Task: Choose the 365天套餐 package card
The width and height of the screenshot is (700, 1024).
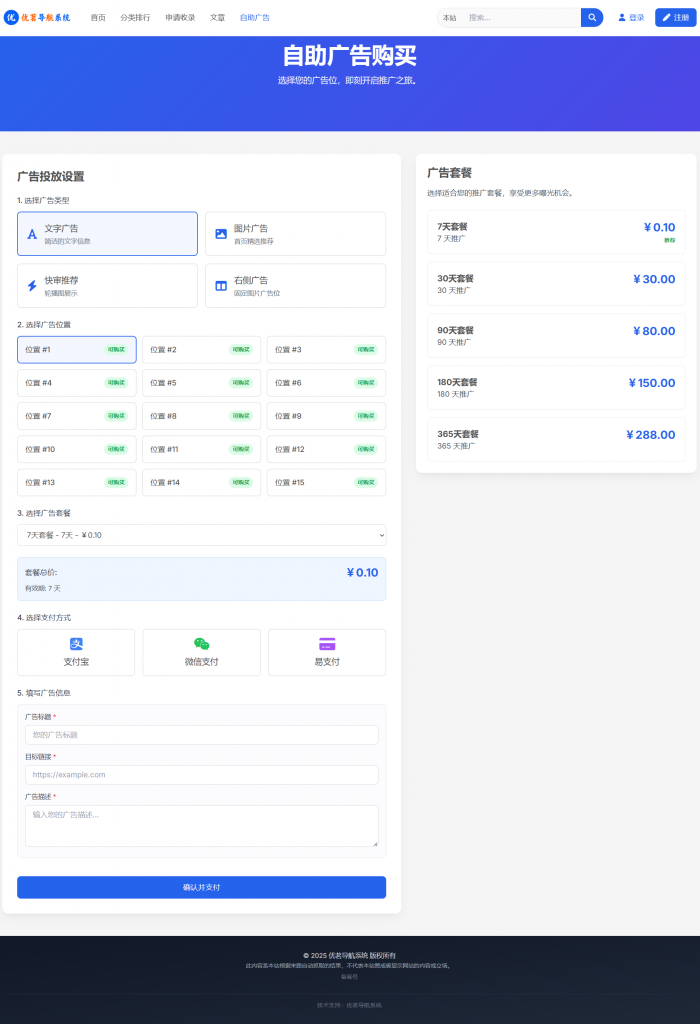Action: point(555,439)
